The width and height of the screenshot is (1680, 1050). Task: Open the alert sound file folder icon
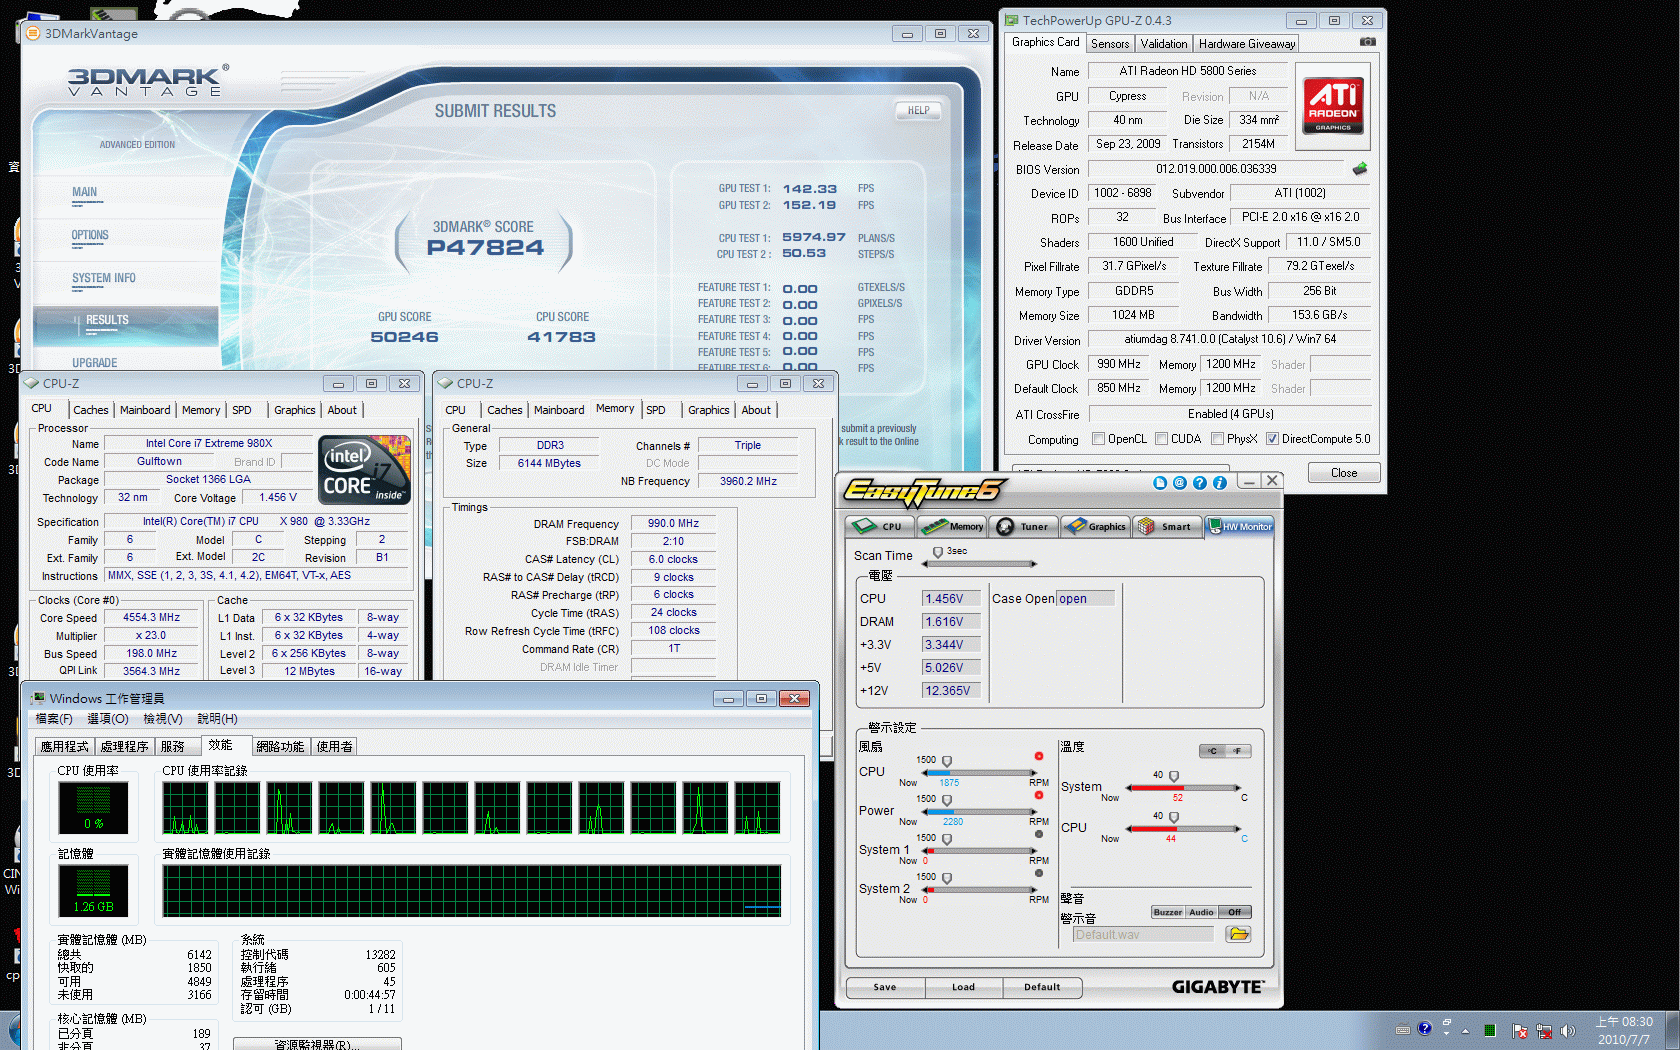[x=1238, y=934]
